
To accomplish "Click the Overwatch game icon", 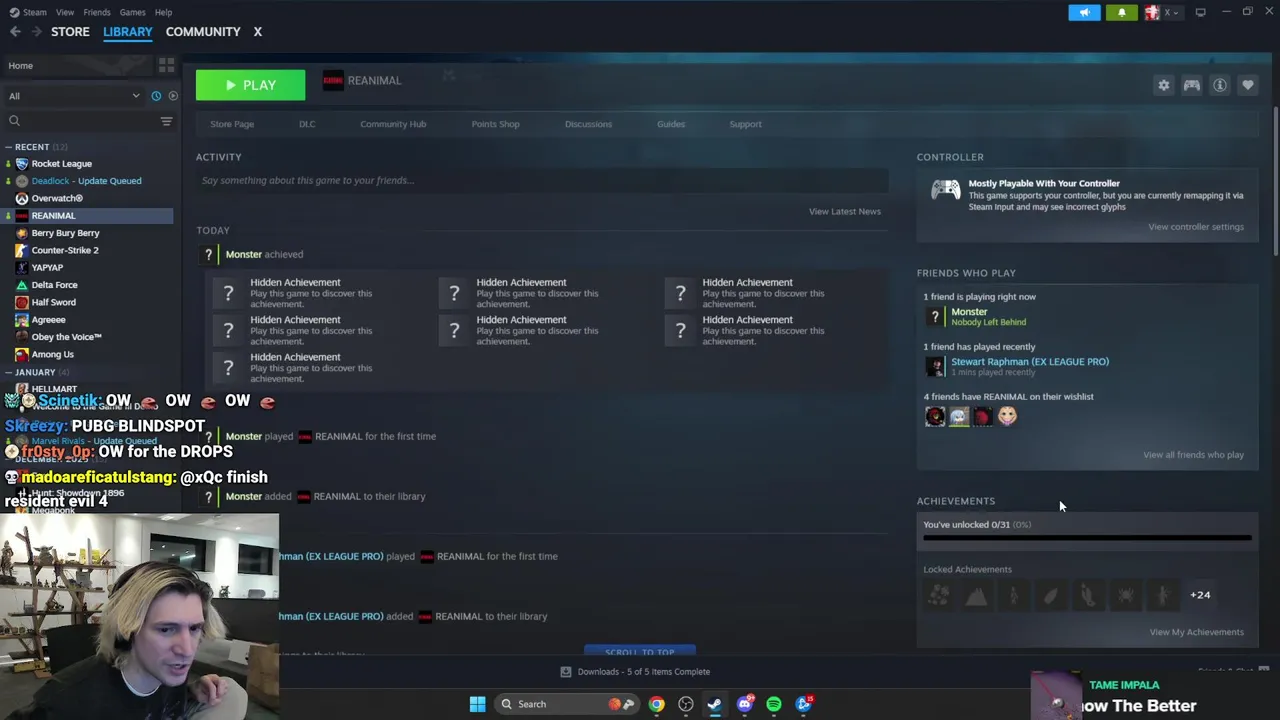I will (x=22, y=198).
